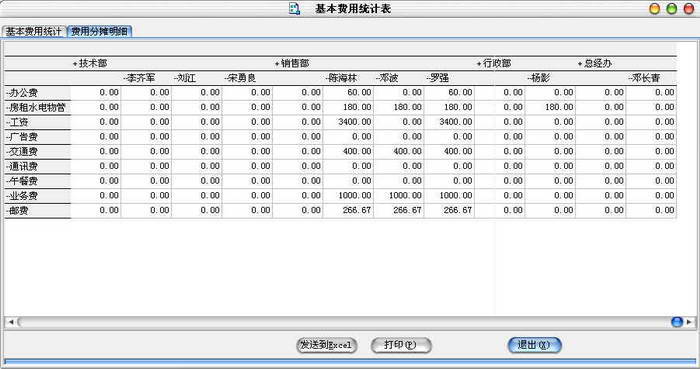The image size is (700, 369).
Task: Click the 266.67 邮费 cell under 罗强
Action: click(449, 210)
